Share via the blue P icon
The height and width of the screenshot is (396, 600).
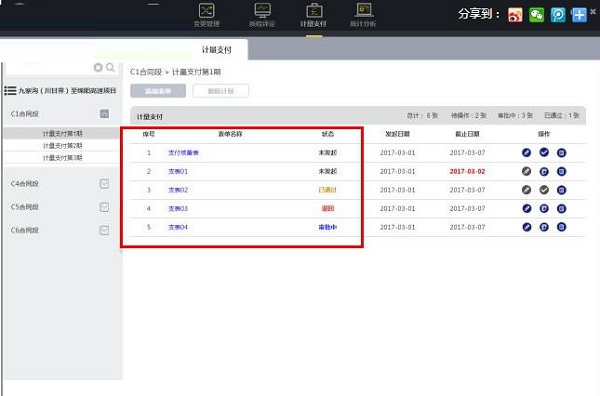click(558, 15)
